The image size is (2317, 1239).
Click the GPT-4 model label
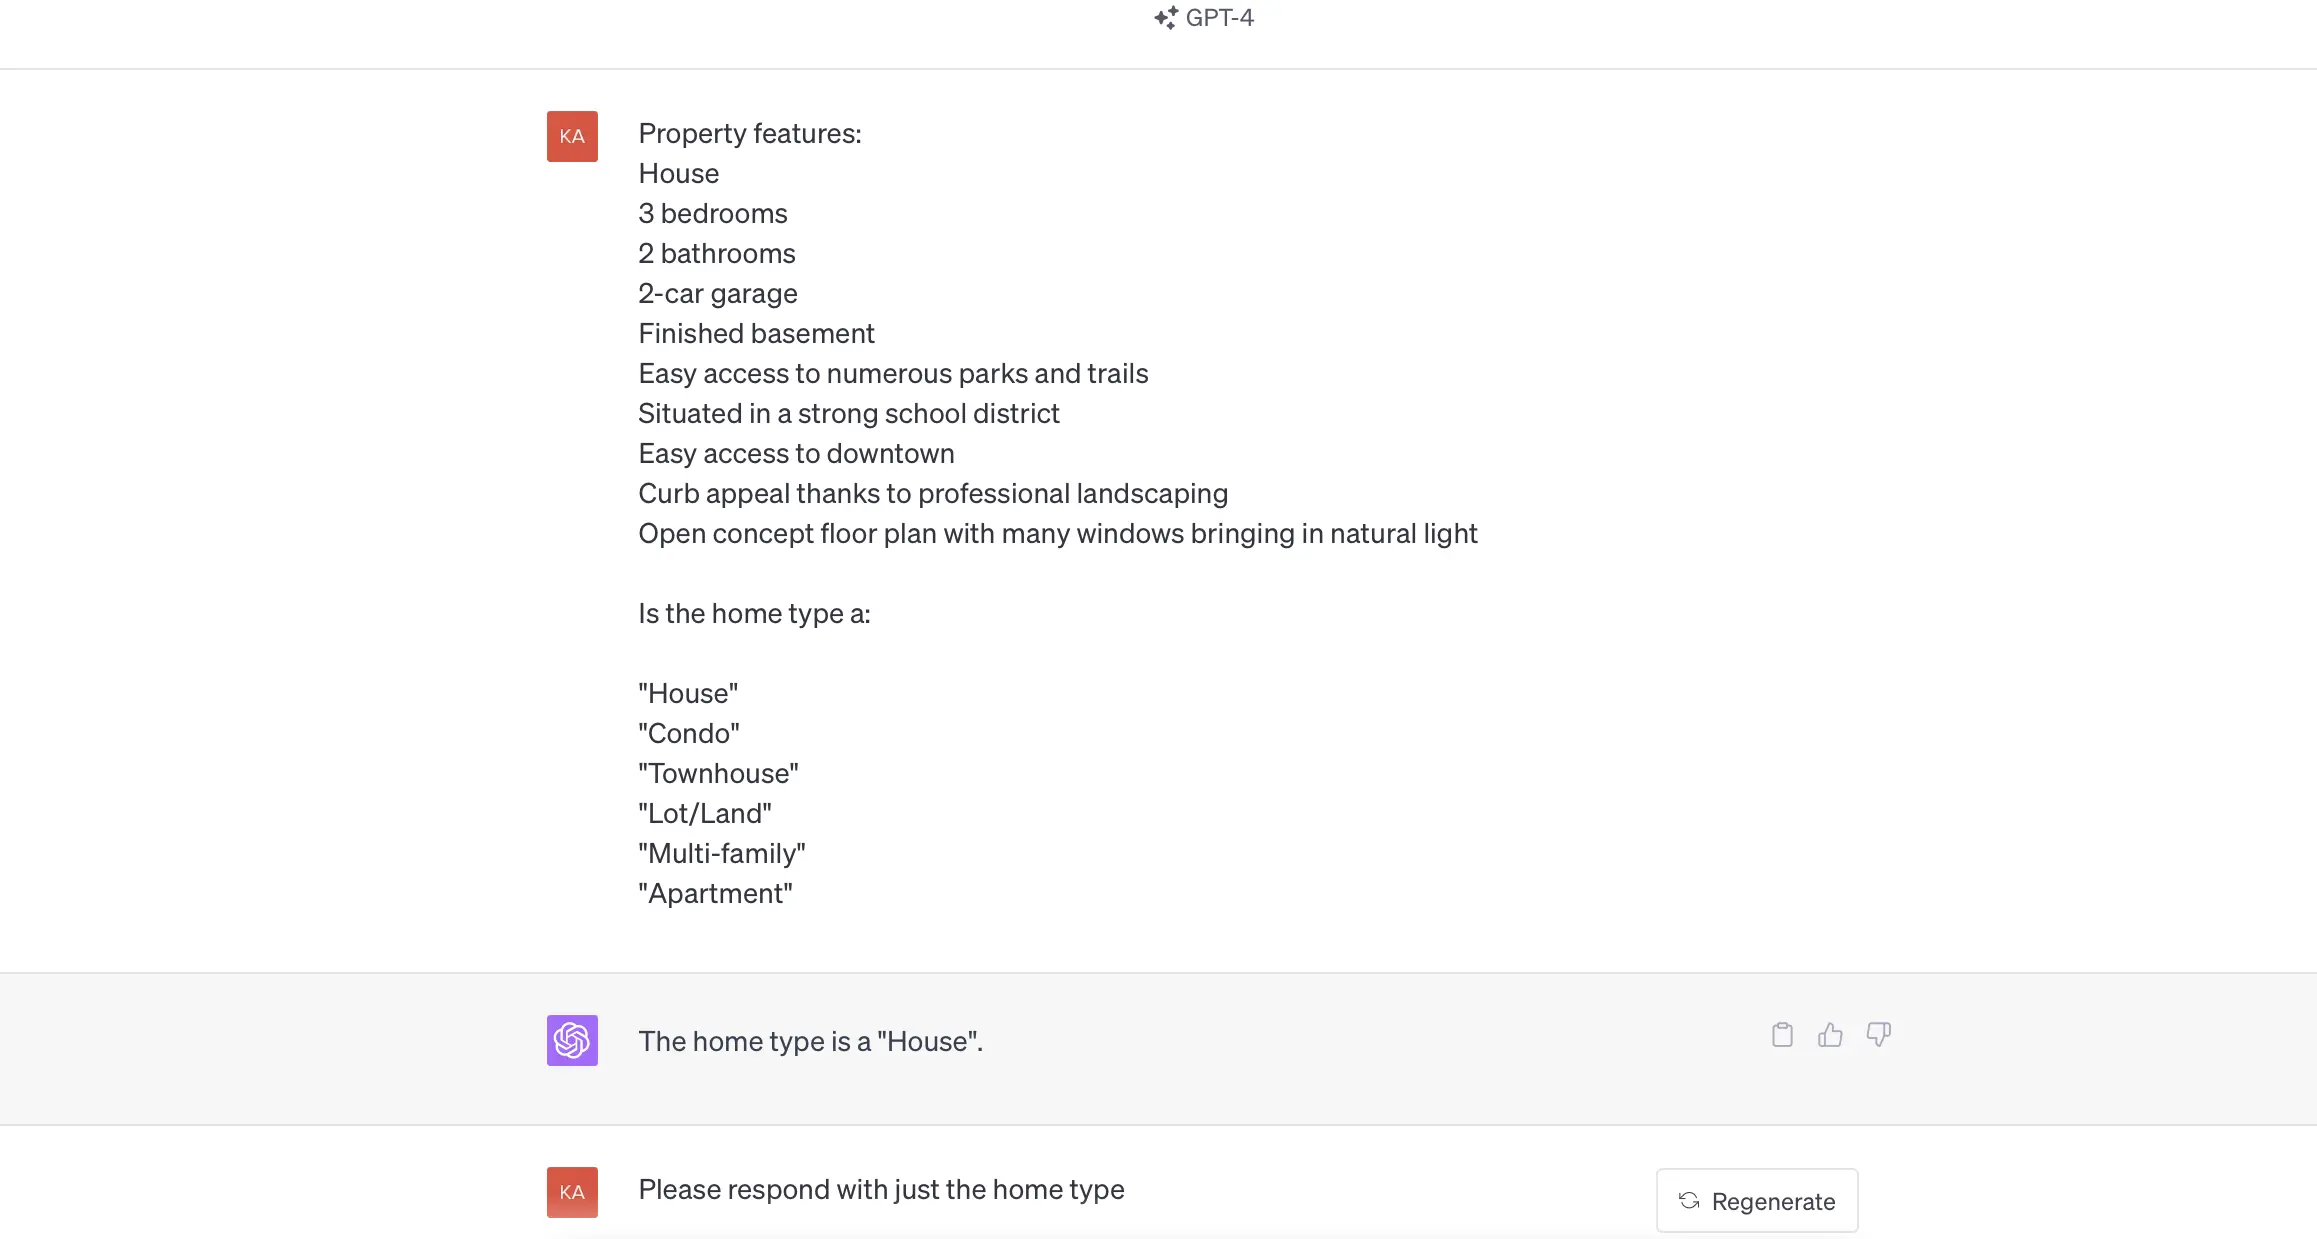(1219, 18)
